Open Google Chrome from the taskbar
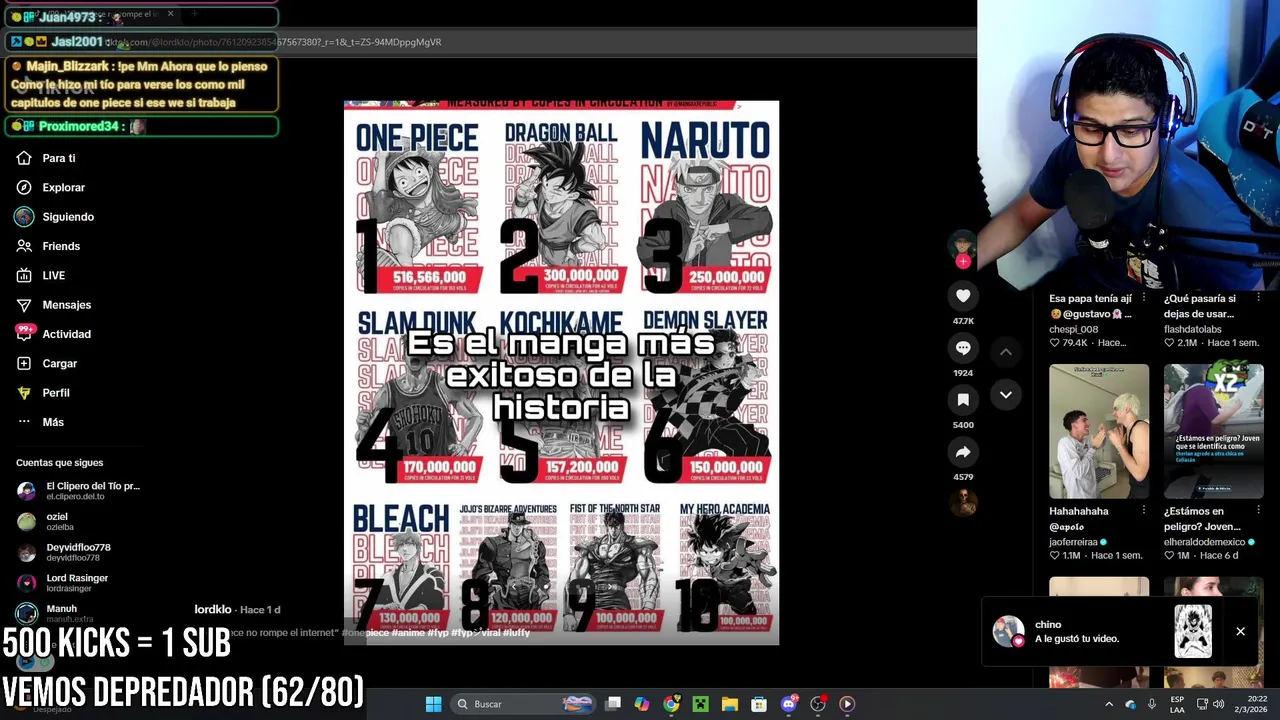 click(671, 704)
